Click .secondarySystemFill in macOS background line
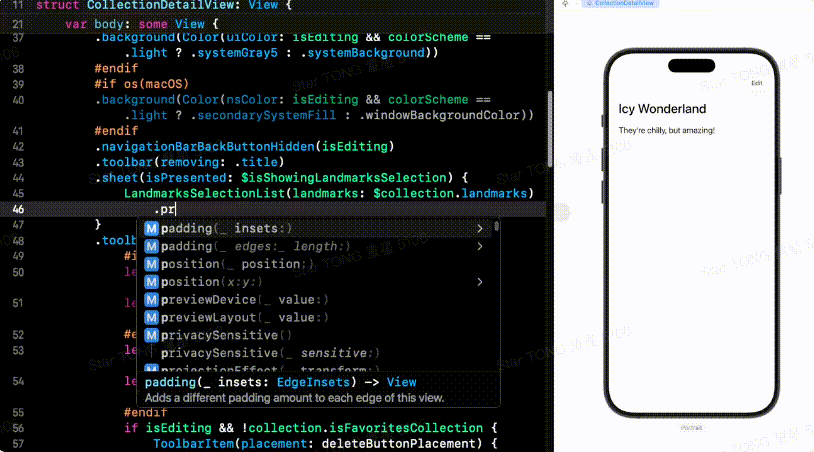This screenshot has height=452, width=814. [263, 115]
